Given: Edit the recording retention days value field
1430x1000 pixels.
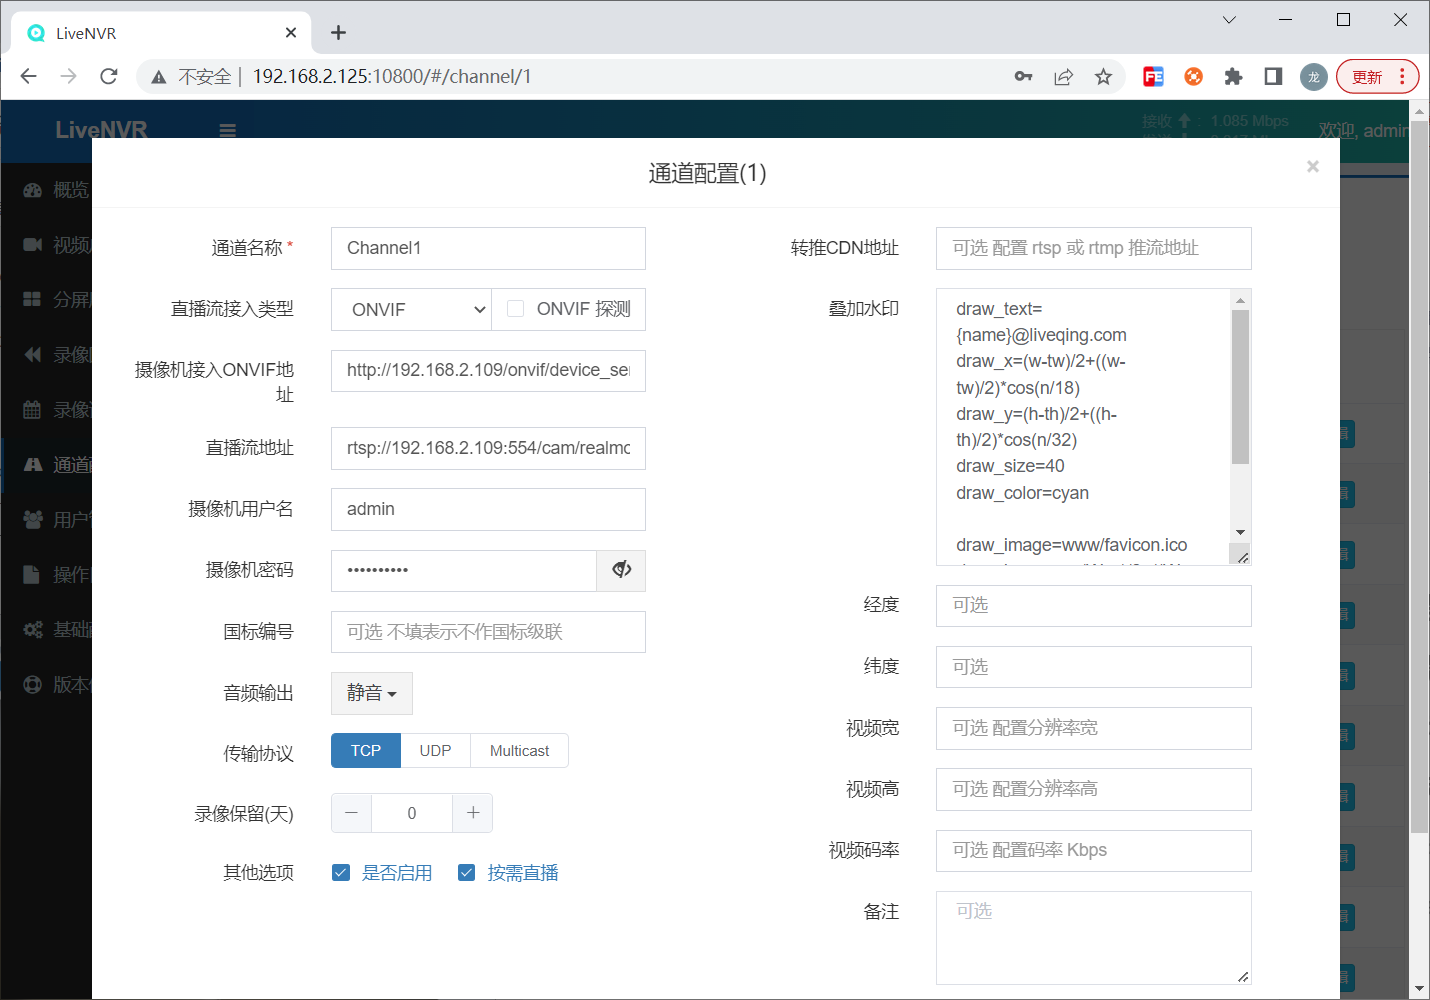Looking at the screenshot, I should [x=412, y=813].
